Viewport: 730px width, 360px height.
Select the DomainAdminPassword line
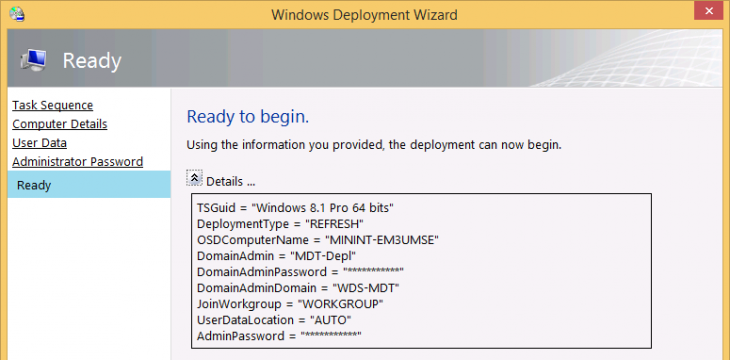click(x=300, y=272)
